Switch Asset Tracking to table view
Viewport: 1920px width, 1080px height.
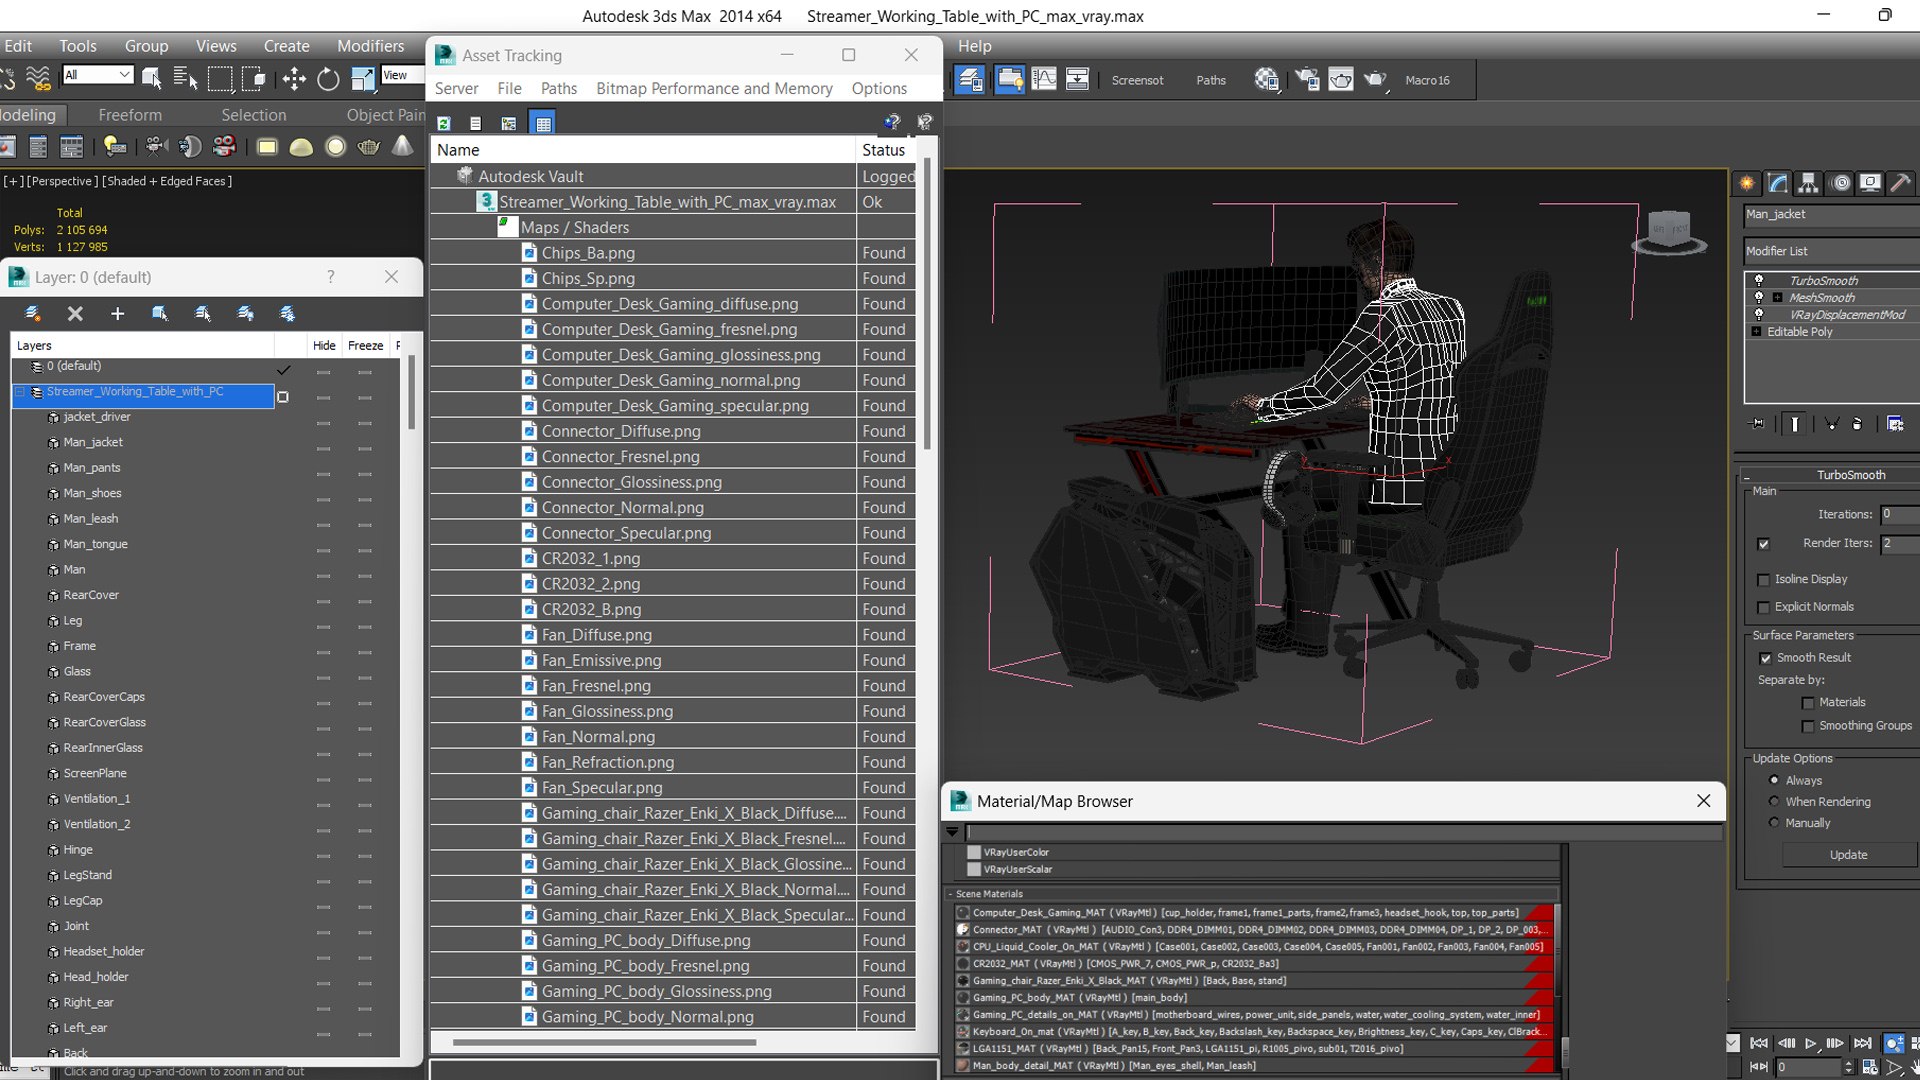[543, 123]
